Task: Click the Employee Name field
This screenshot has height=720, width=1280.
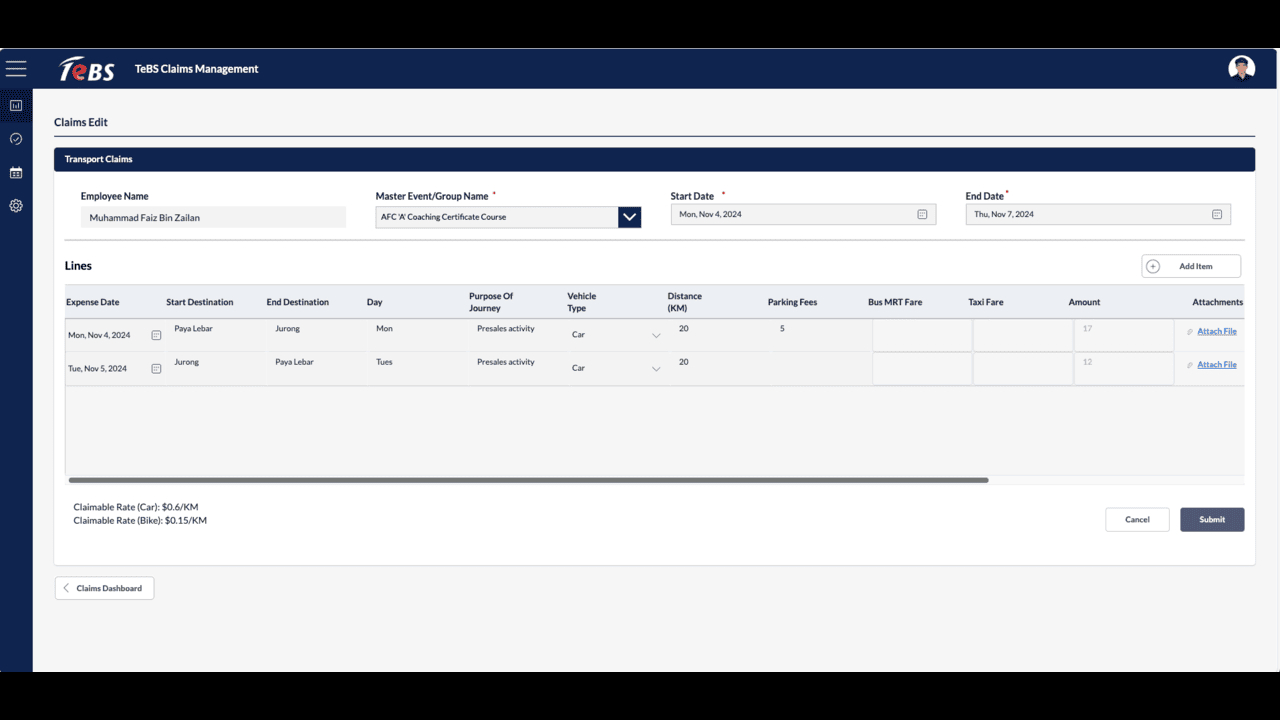Action: pos(213,217)
